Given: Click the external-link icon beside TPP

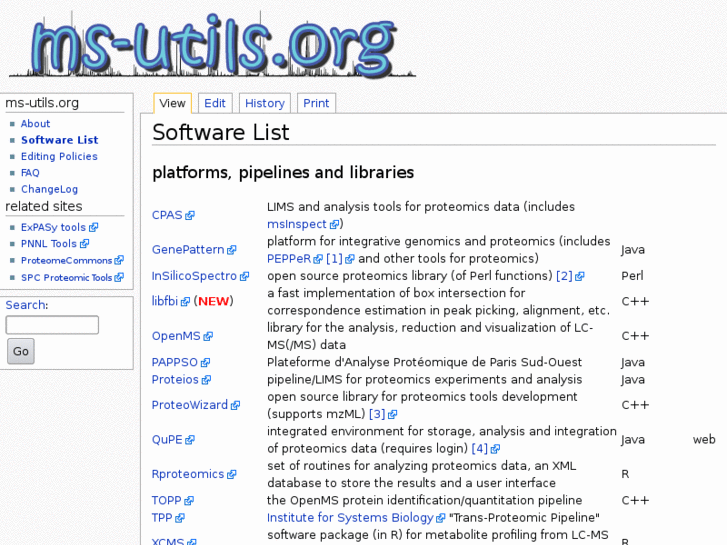Looking at the screenshot, I should click(180, 518).
